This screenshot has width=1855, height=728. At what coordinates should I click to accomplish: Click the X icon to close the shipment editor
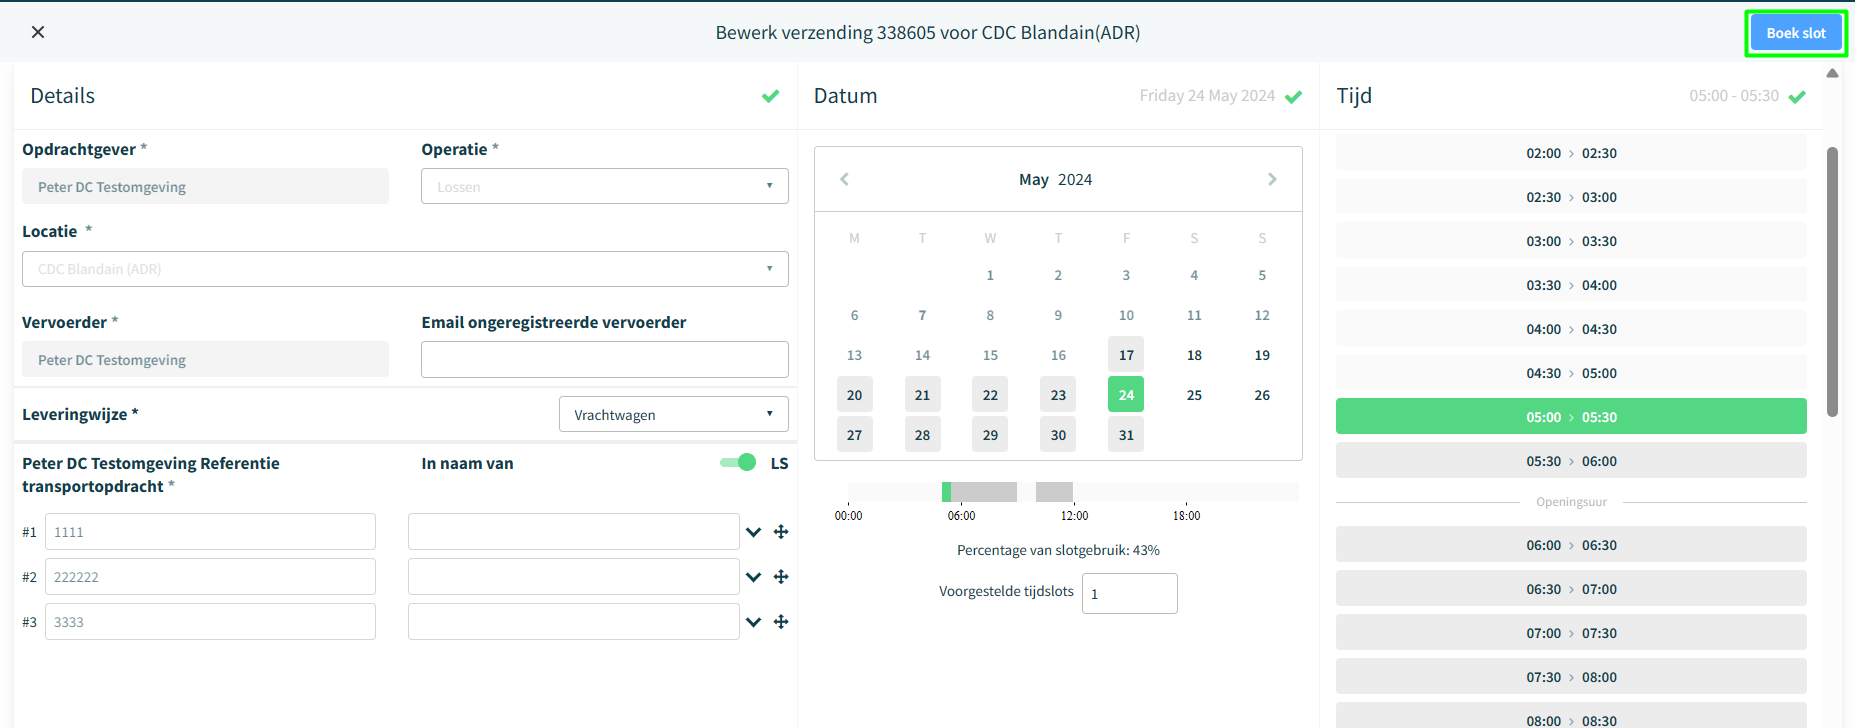(x=38, y=32)
